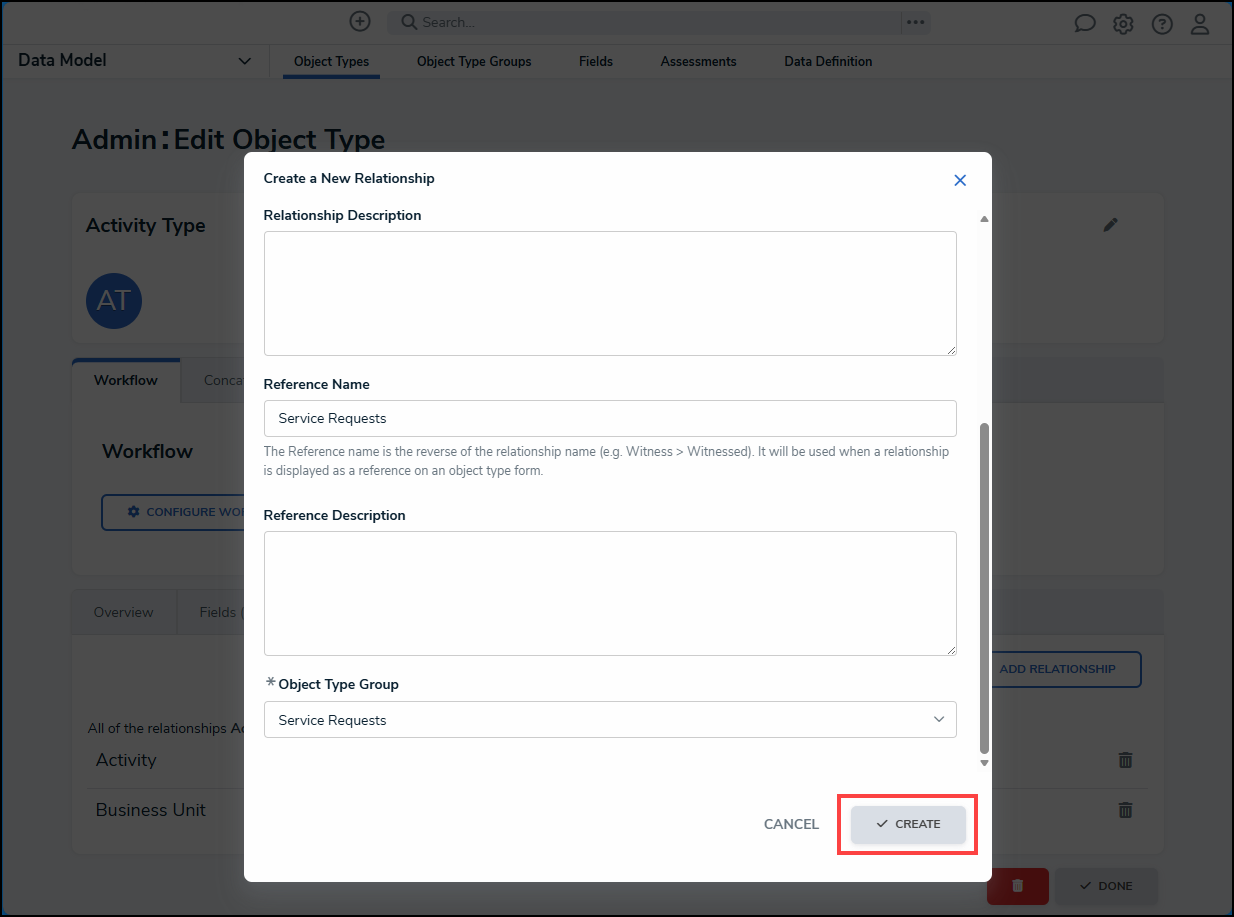Expand the Data Model dropdown
This screenshot has height=917, width=1234.
[244, 61]
